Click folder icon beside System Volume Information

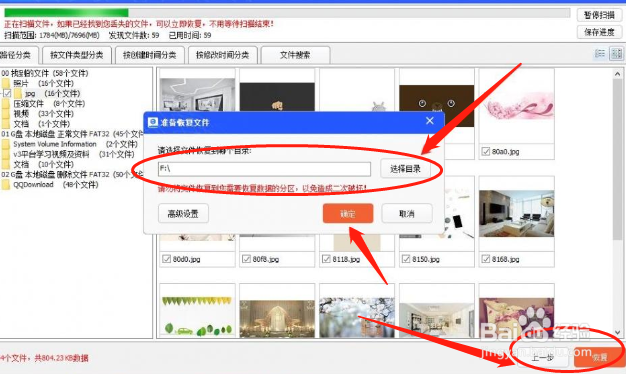tap(6, 144)
